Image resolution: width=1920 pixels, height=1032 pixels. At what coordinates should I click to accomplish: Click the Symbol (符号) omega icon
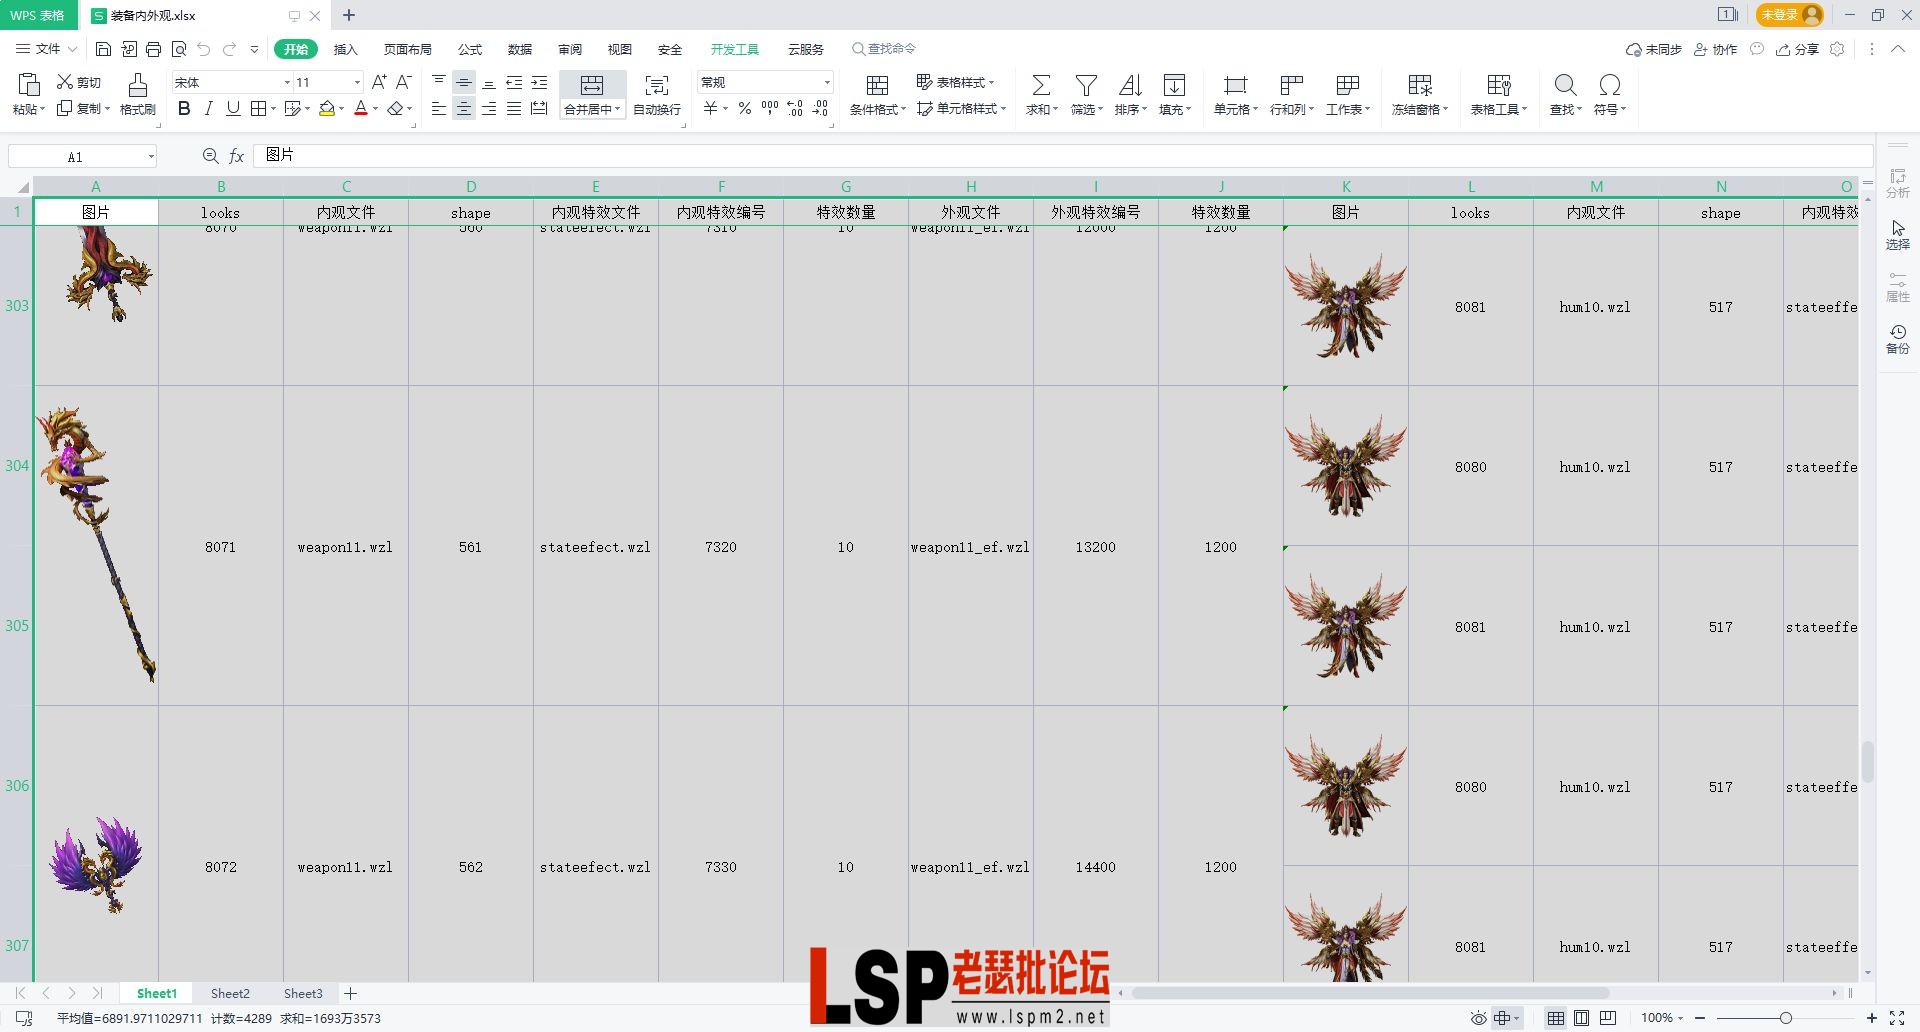[1610, 85]
